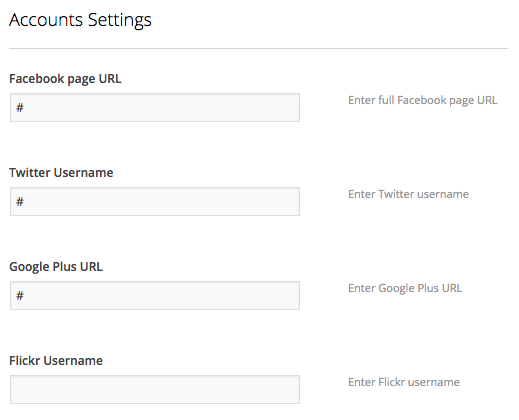Click the 'Facebook page URL' label
This screenshot has height=420, width=519.
click(x=65, y=79)
